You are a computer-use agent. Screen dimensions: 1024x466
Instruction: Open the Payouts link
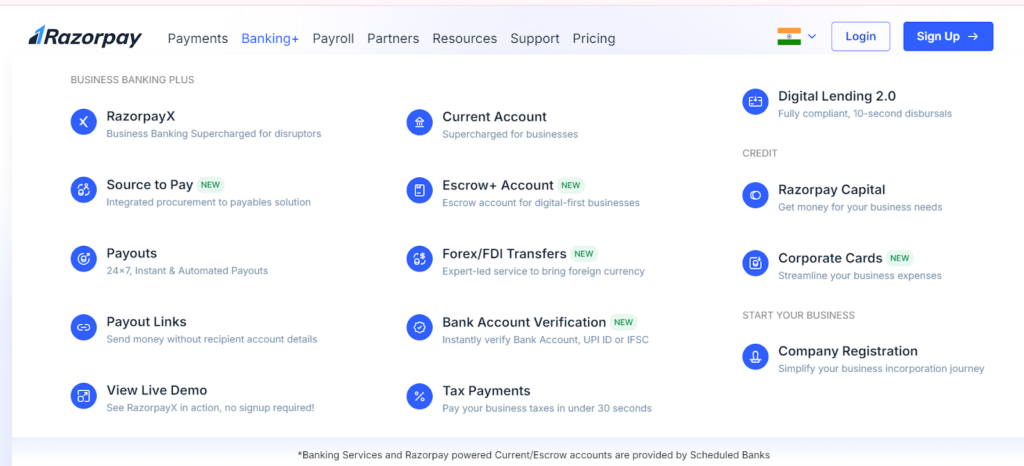pos(132,253)
